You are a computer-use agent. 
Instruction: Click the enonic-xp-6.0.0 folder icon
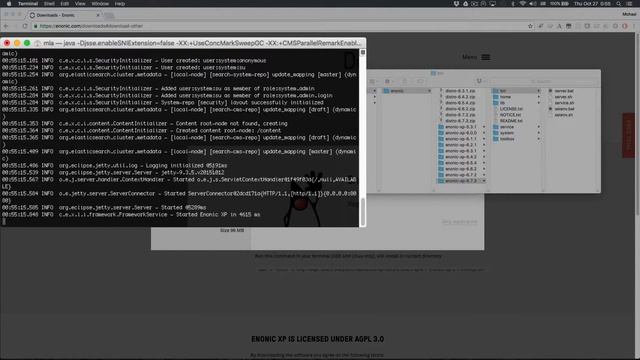(441, 133)
